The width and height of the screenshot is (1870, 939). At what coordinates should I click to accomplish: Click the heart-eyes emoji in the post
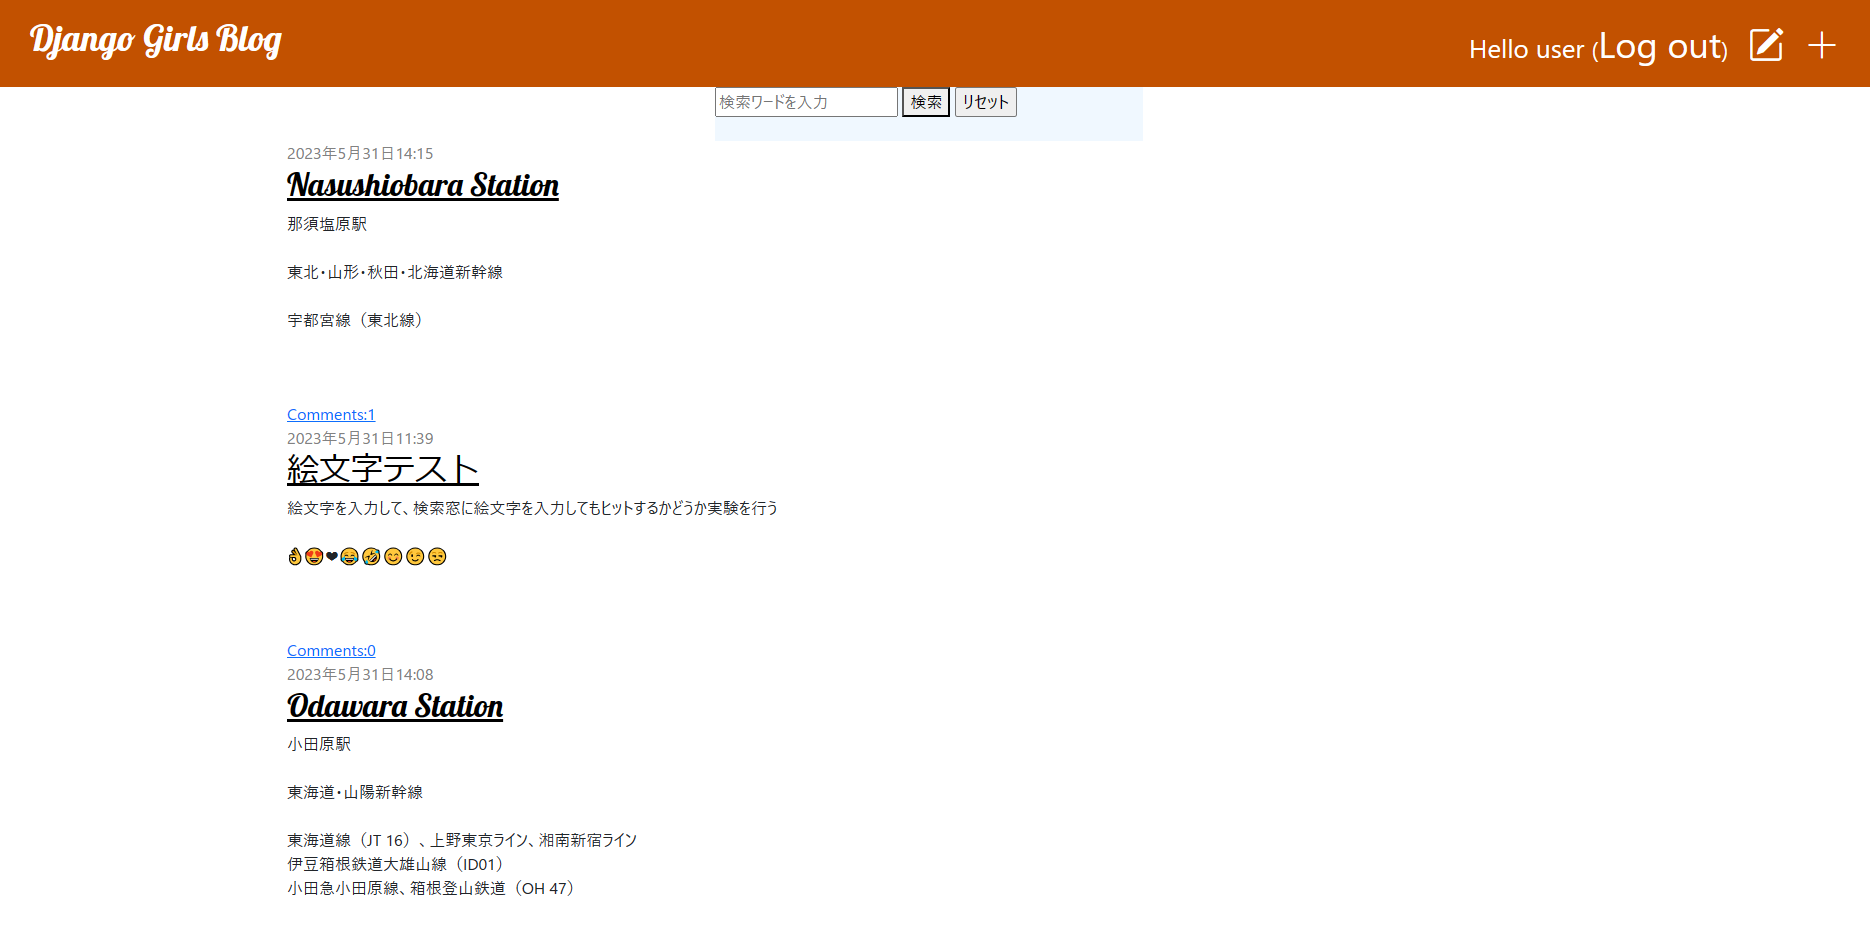point(314,557)
